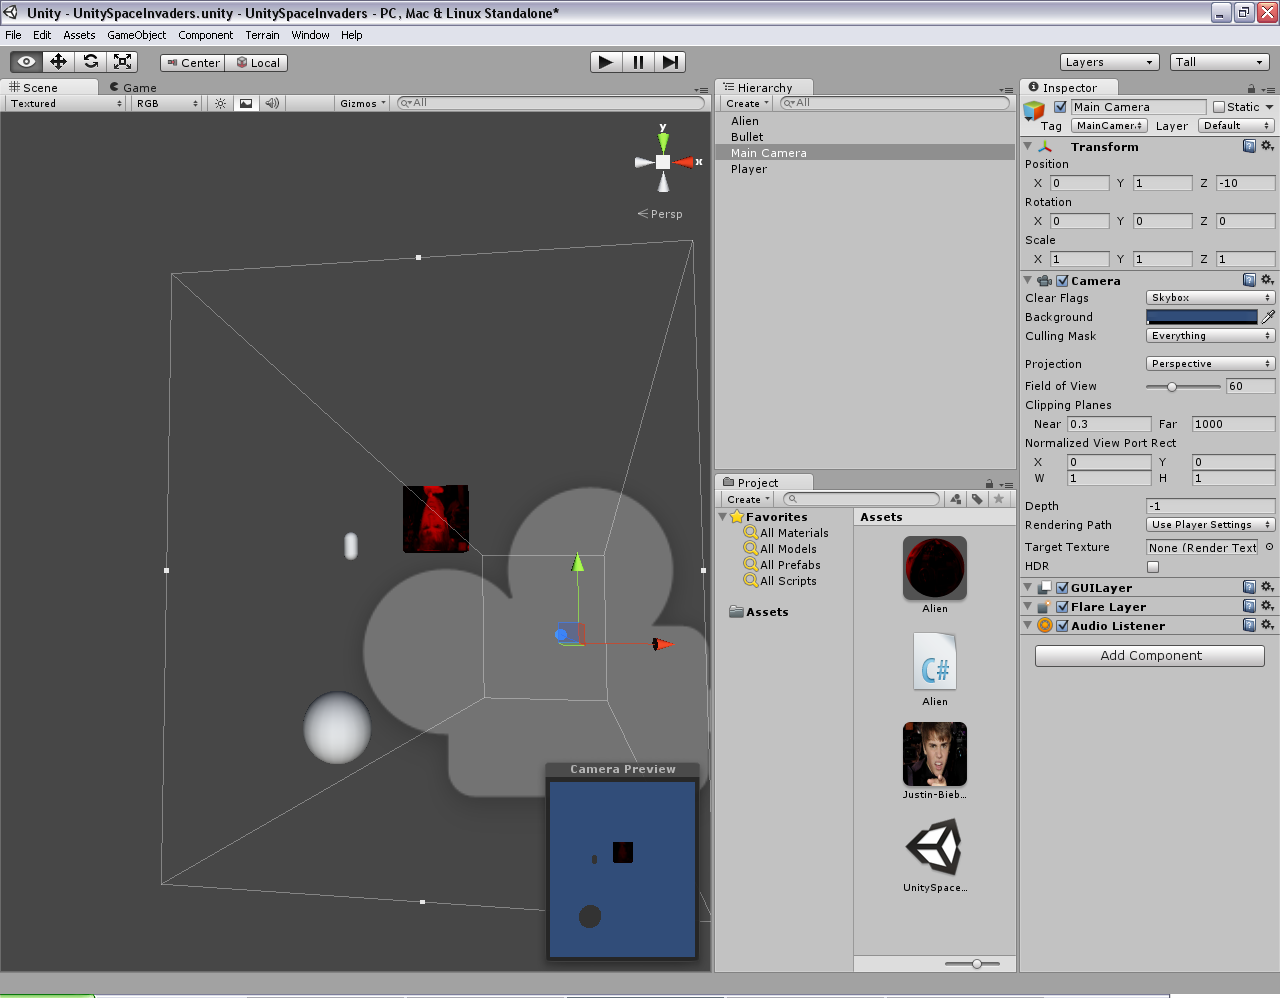Enable the Static checkbox

(x=1219, y=107)
